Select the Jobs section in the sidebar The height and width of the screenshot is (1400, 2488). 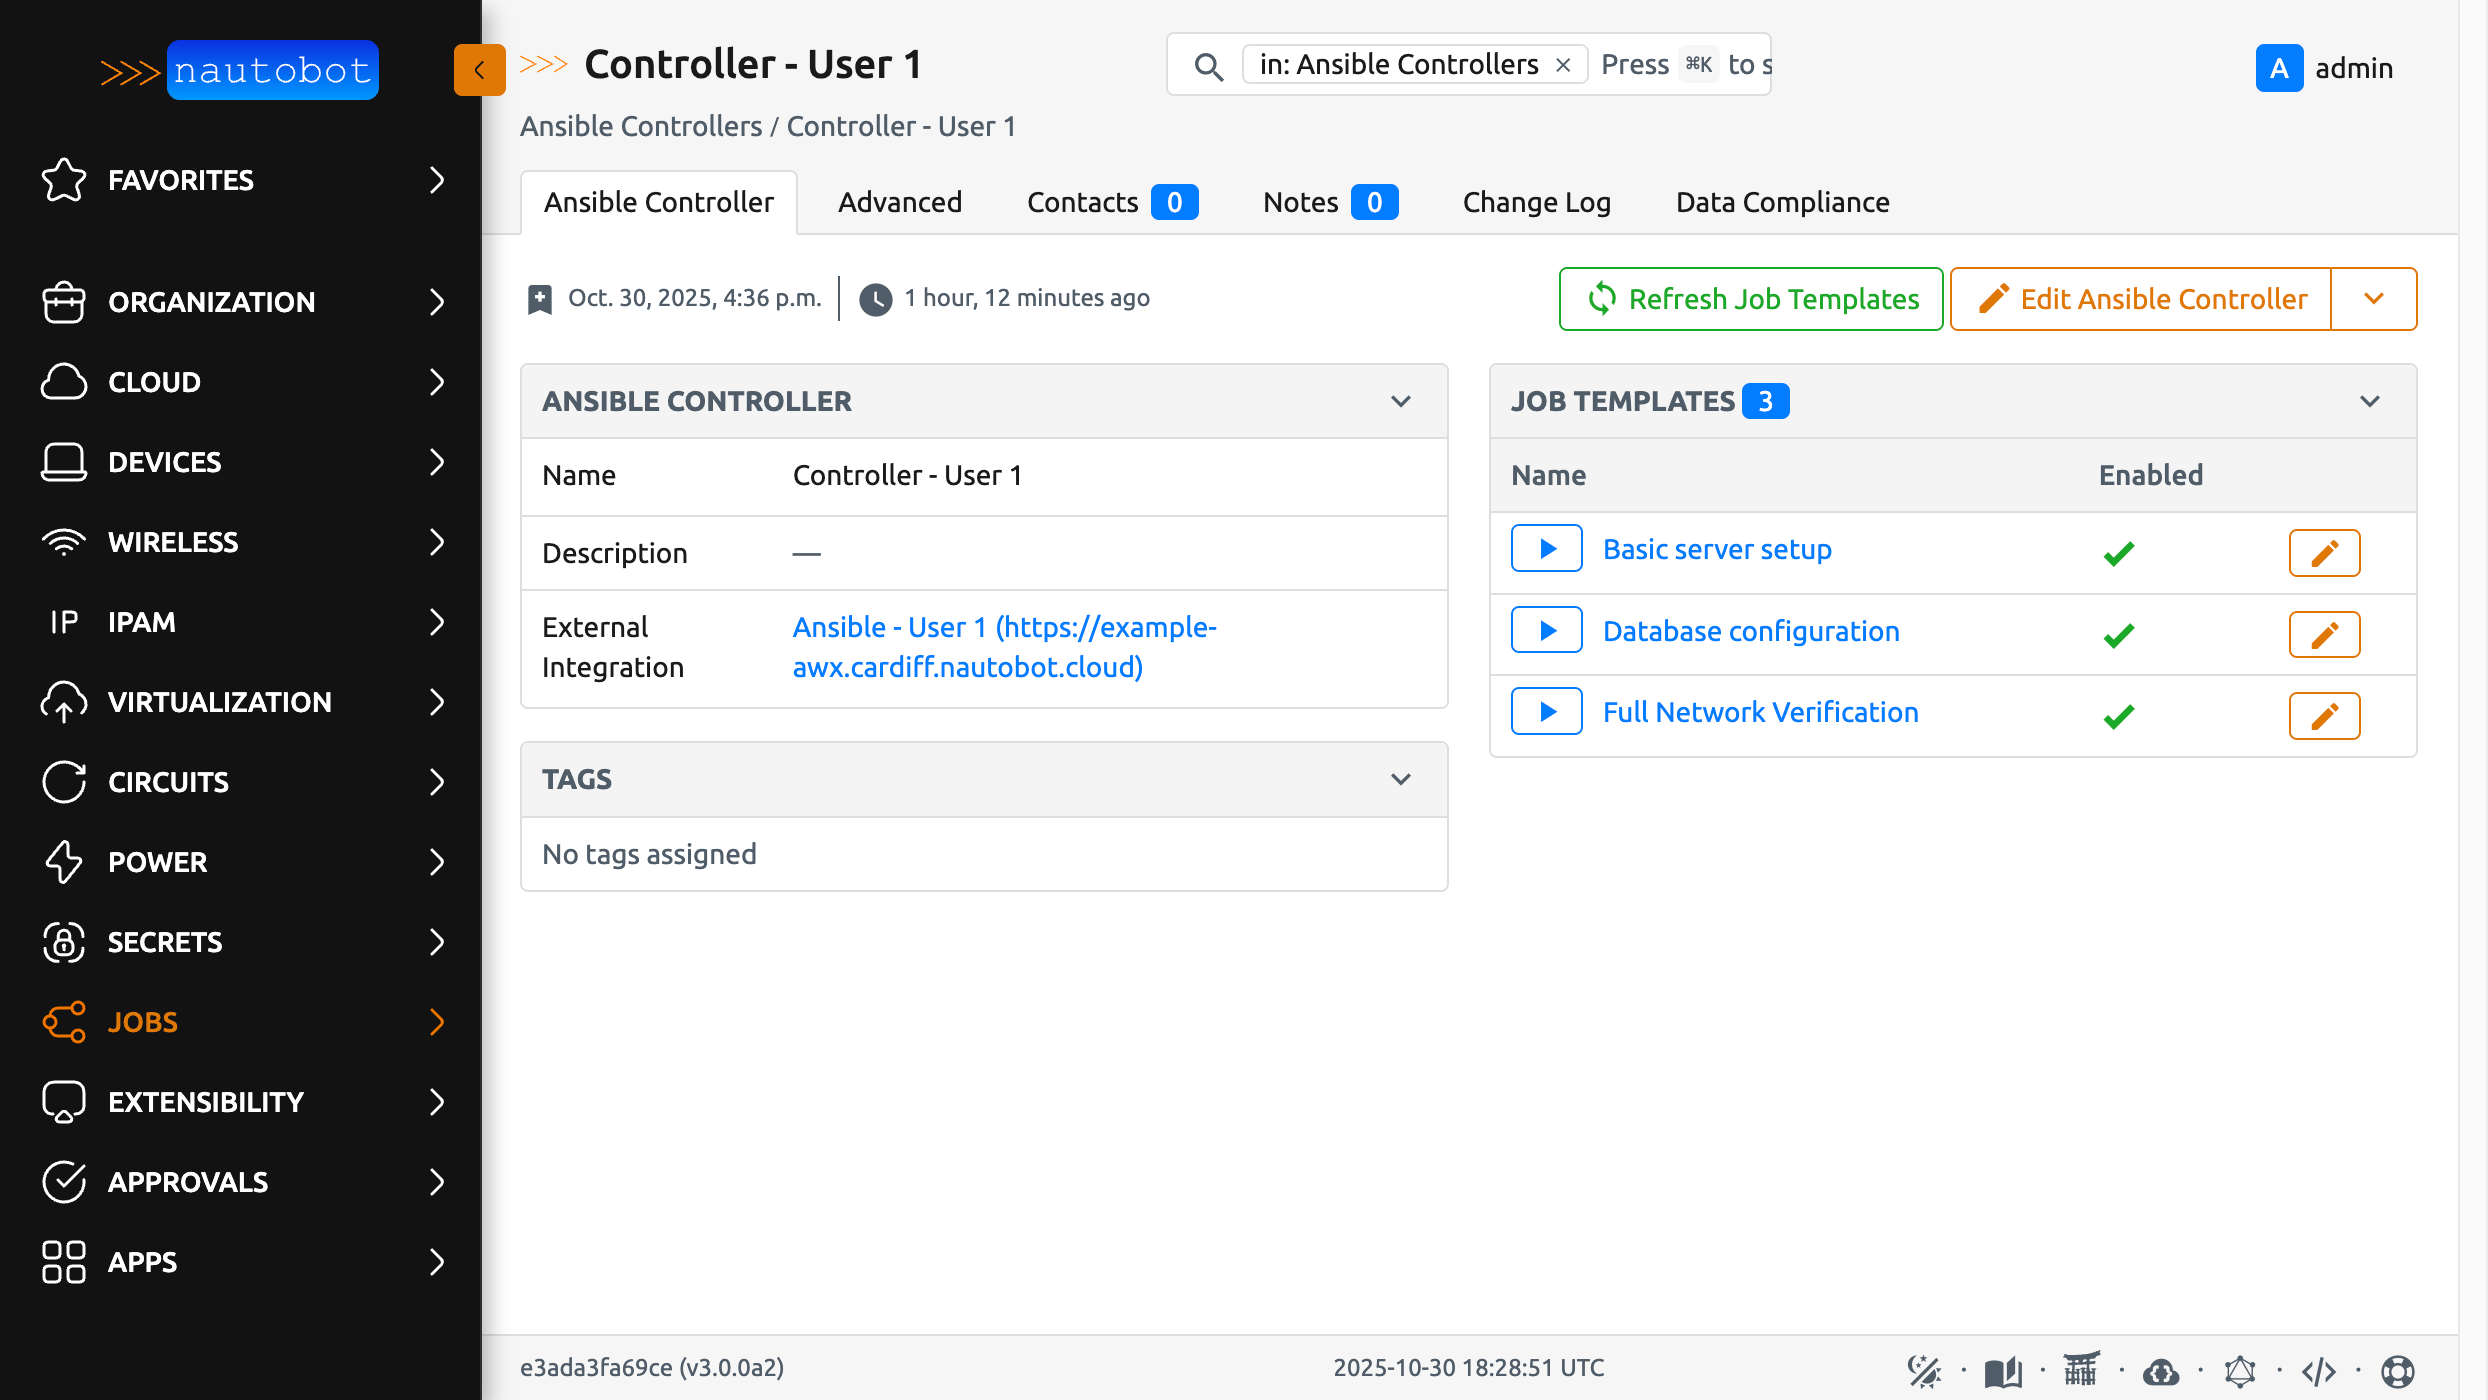tap(145, 1022)
